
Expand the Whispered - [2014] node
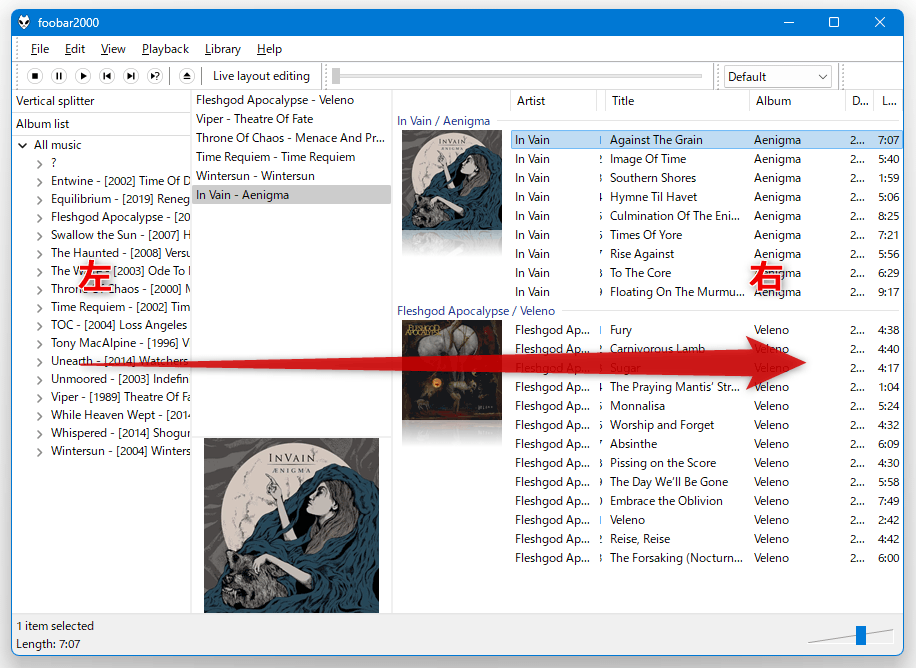point(40,434)
